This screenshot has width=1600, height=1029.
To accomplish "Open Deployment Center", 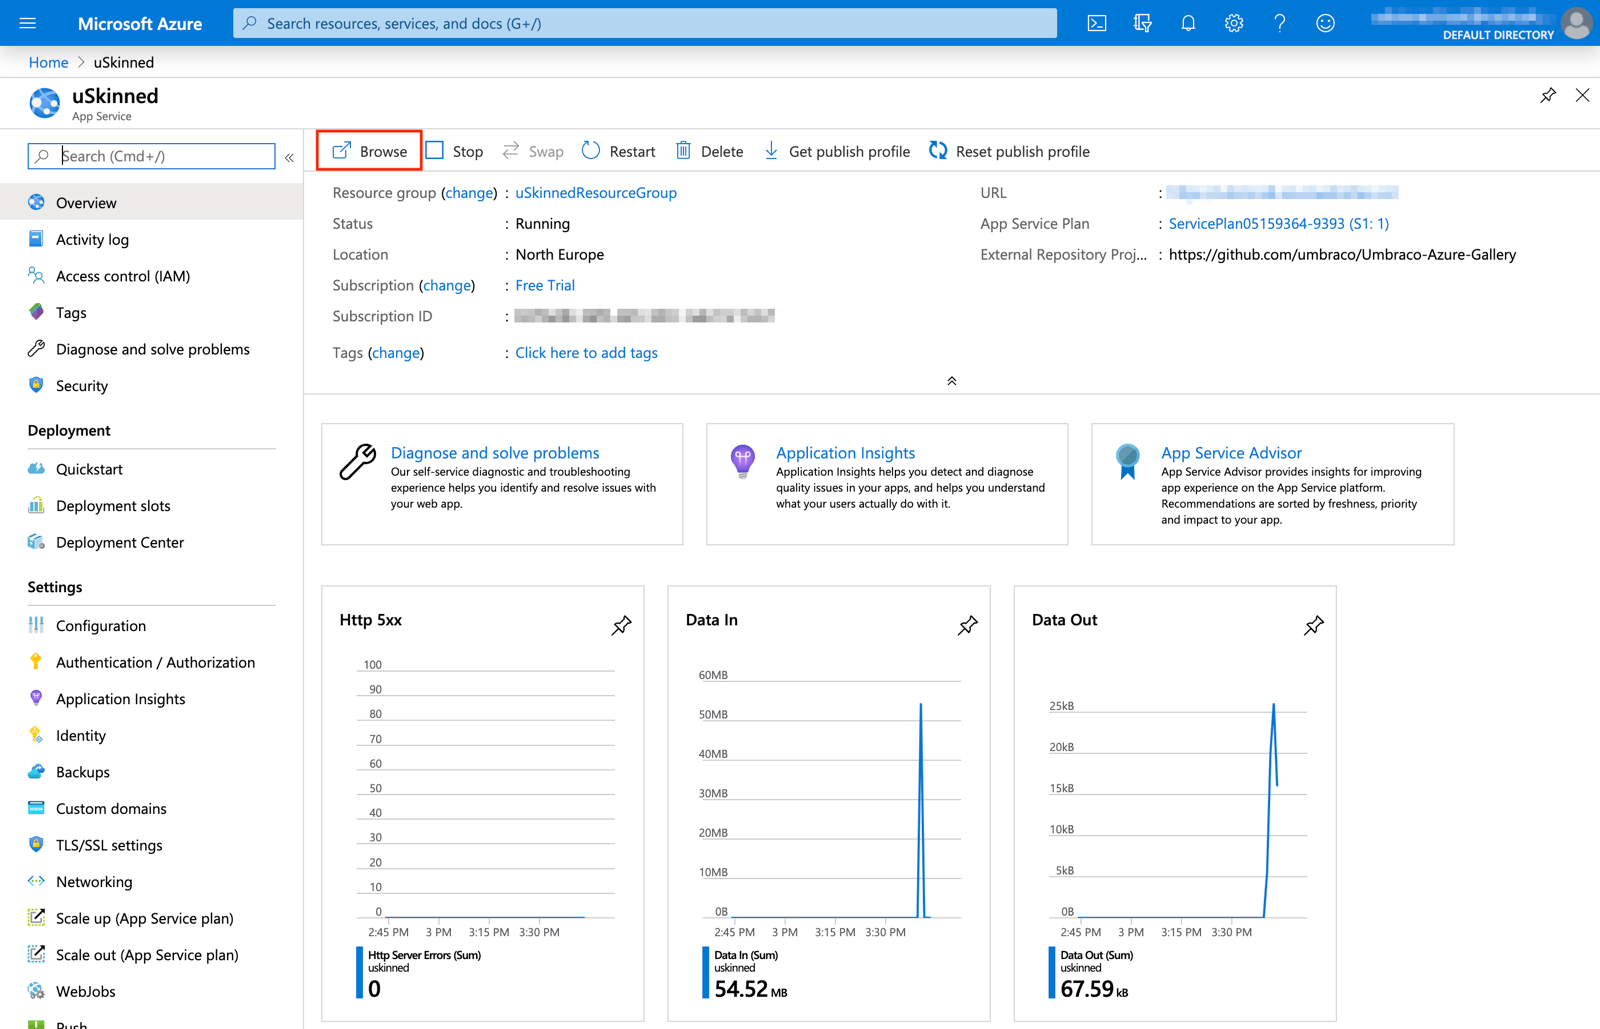I will (151, 542).
